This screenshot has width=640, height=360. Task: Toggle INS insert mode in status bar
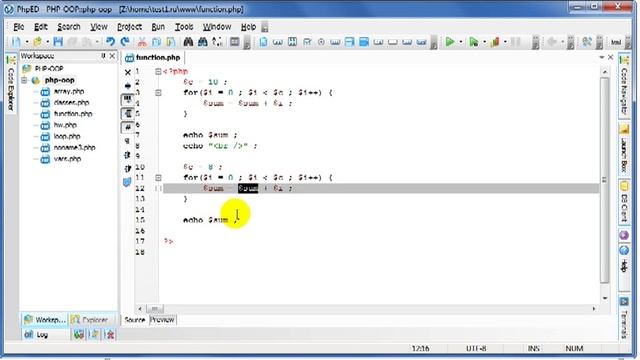[x=533, y=348]
